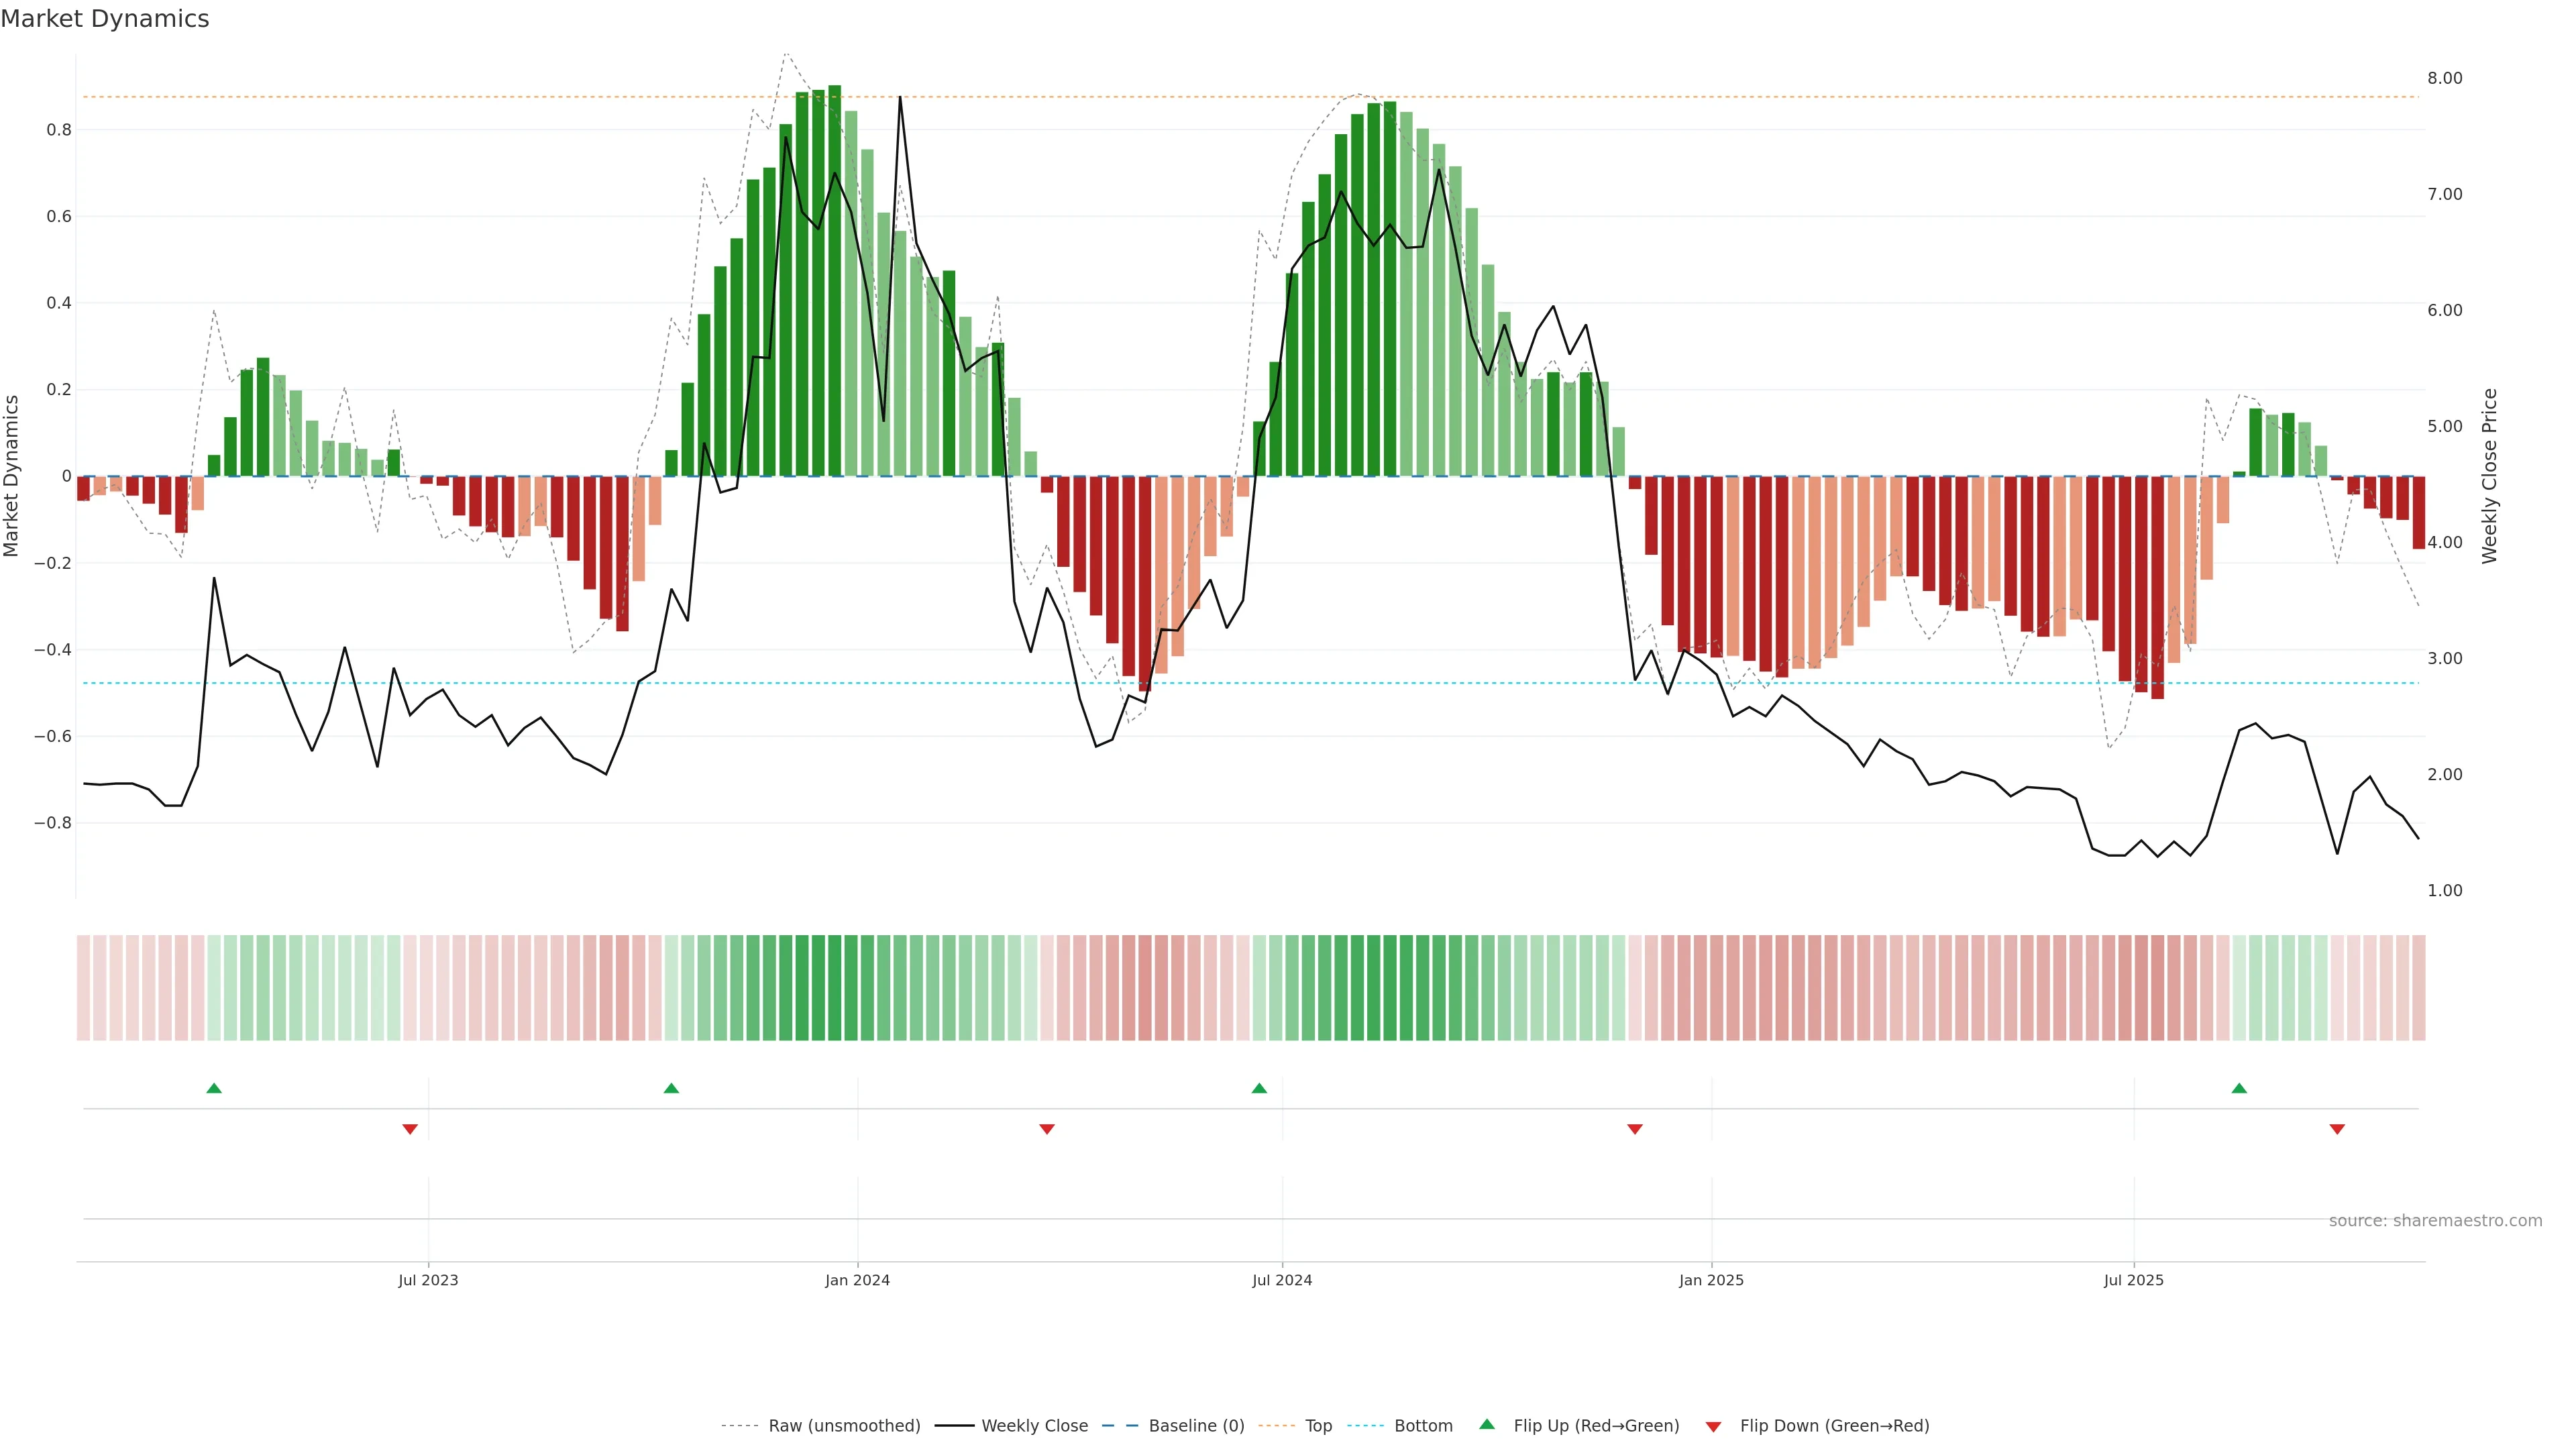Click the red Flip Down marker near Mar 2024
The image size is (2576, 1449).
(1047, 1129)
